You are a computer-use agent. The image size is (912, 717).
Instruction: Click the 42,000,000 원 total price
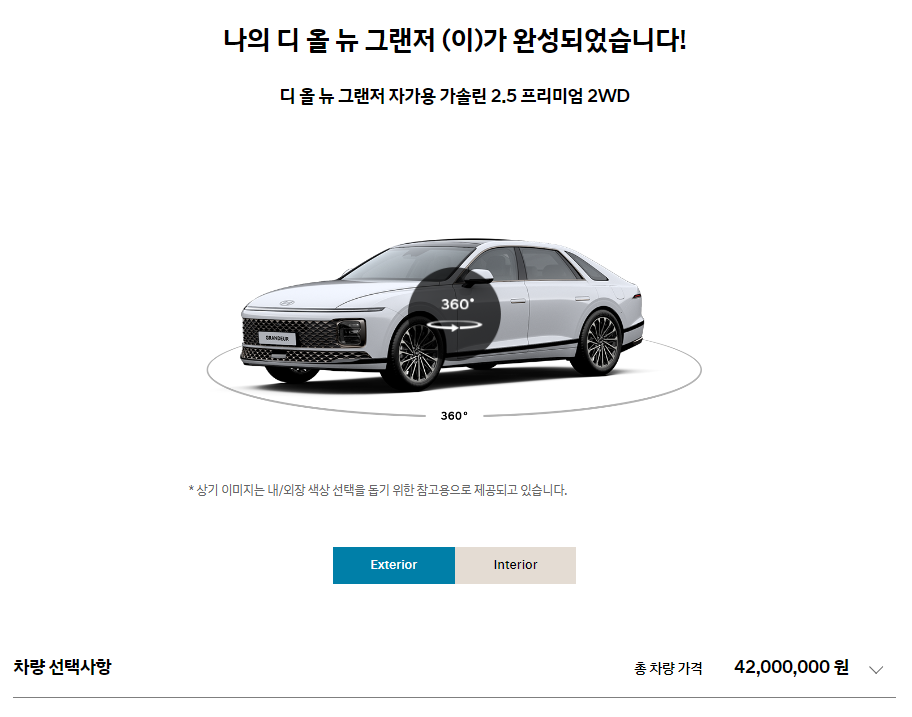[791, 667]
